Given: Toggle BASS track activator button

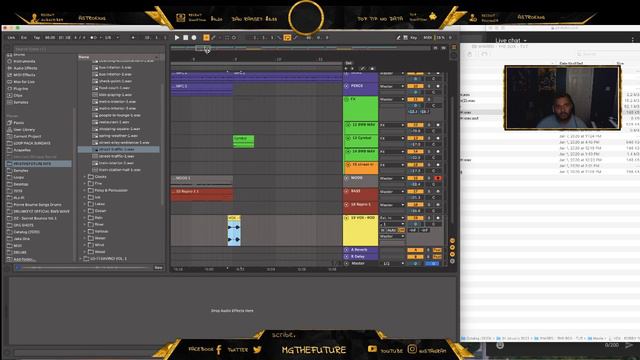Looking at the screenshot, I should click(415, 191).
